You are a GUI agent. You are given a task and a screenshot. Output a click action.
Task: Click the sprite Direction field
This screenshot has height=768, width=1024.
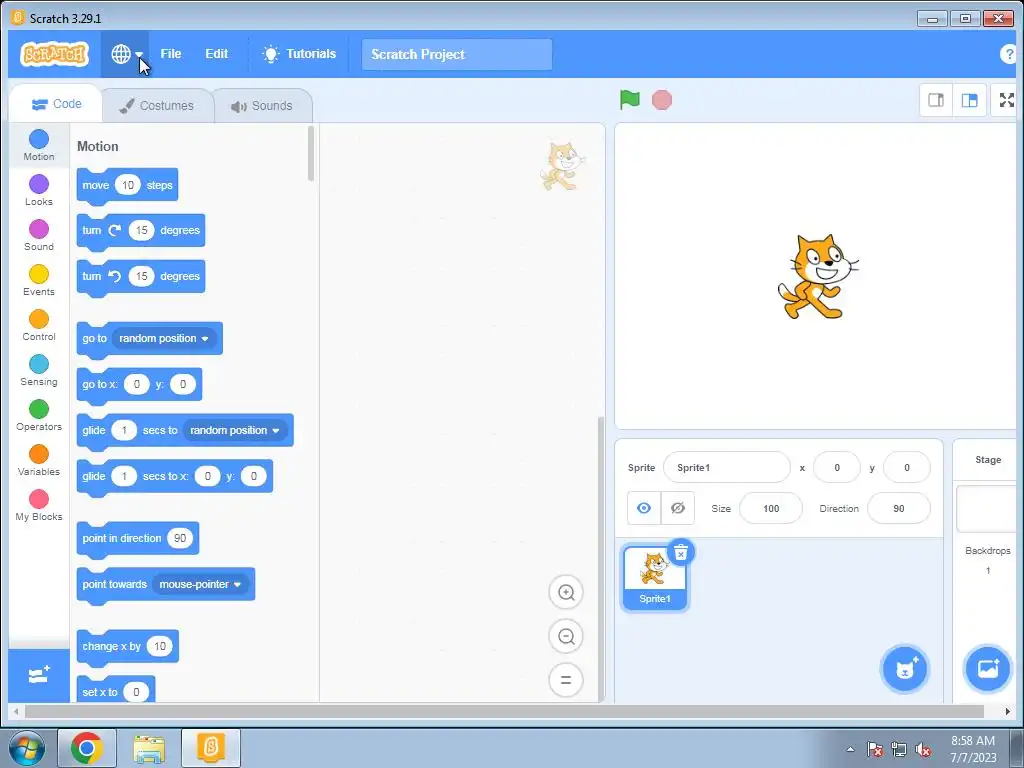899,509
